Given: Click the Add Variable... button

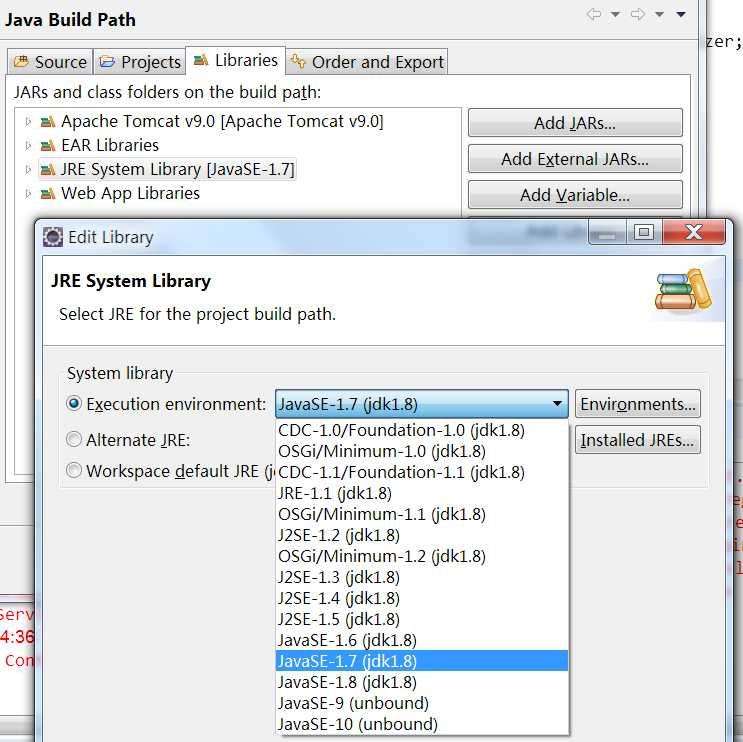Looking at the screenshot, I should point(575,195).
